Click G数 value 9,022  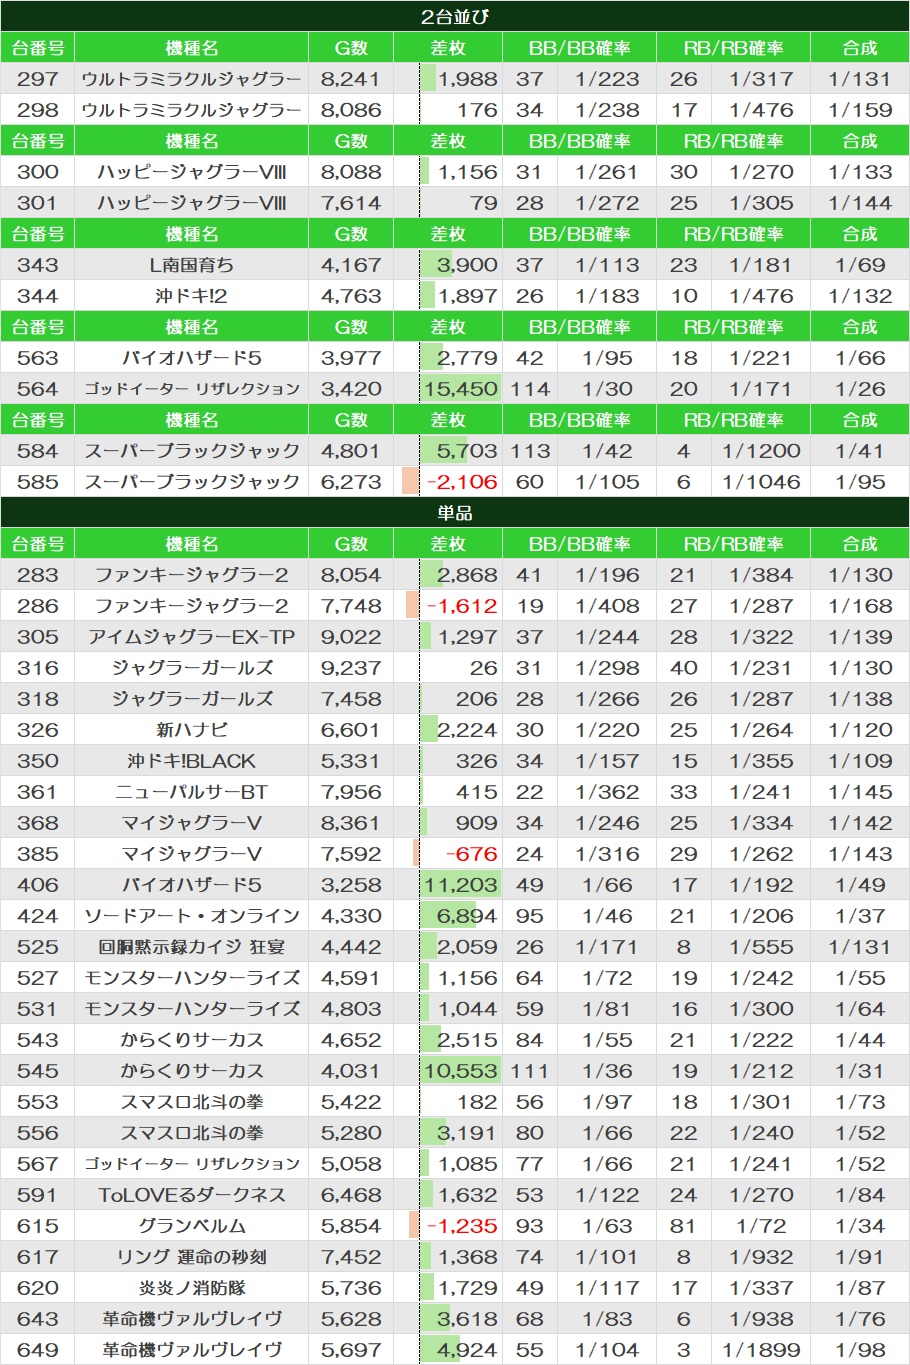pos(351,637)
